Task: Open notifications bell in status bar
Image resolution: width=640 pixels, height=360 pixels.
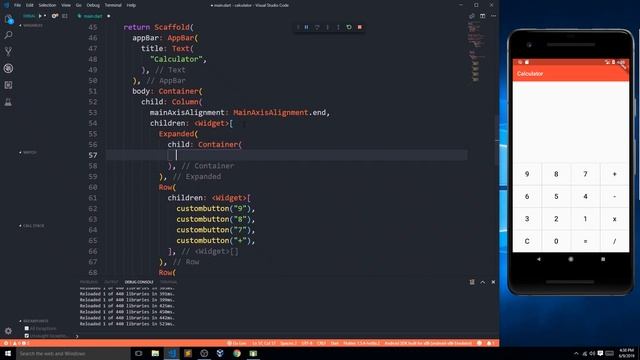Action: [490, 343]
